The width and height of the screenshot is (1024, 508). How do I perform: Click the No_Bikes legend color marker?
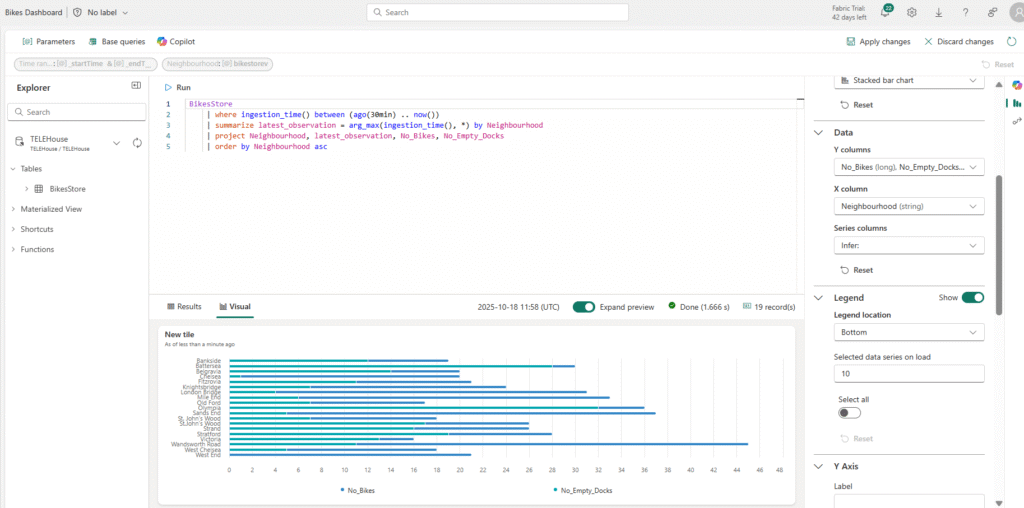click(343, 490)
